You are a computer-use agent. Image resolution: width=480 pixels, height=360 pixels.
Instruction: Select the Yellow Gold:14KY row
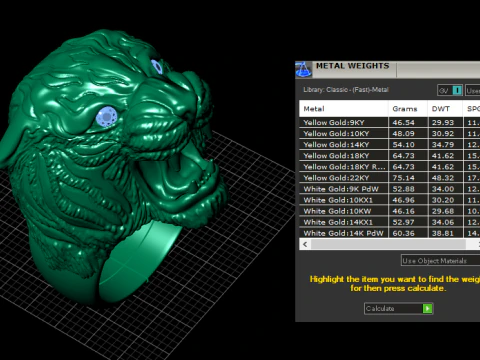(390, 145)
